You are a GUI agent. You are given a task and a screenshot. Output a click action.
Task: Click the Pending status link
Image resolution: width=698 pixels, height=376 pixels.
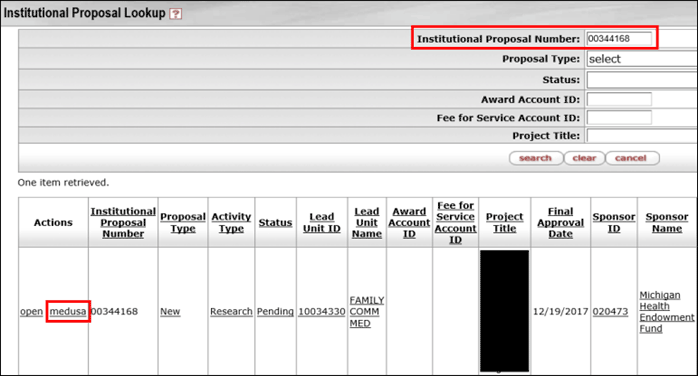point(275,311)
